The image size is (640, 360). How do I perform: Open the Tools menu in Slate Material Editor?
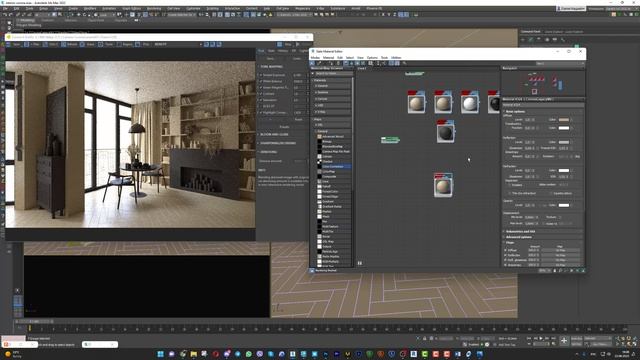point(384,58)
